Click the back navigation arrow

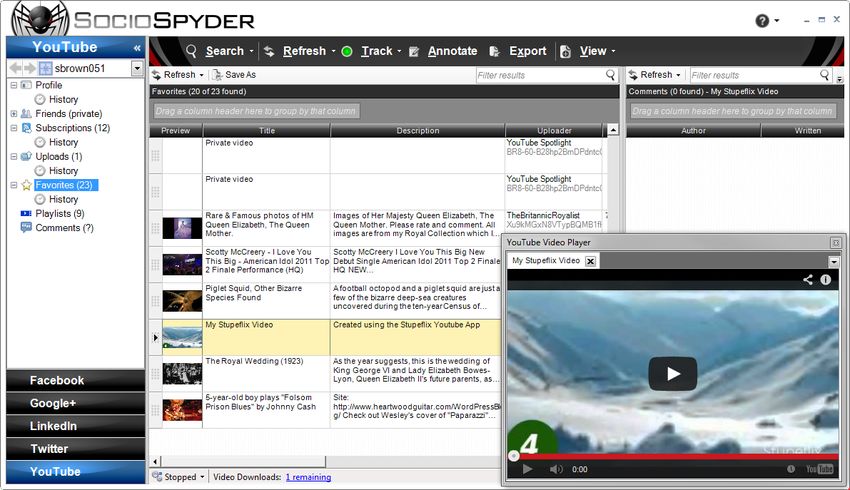tap(15, 68)
